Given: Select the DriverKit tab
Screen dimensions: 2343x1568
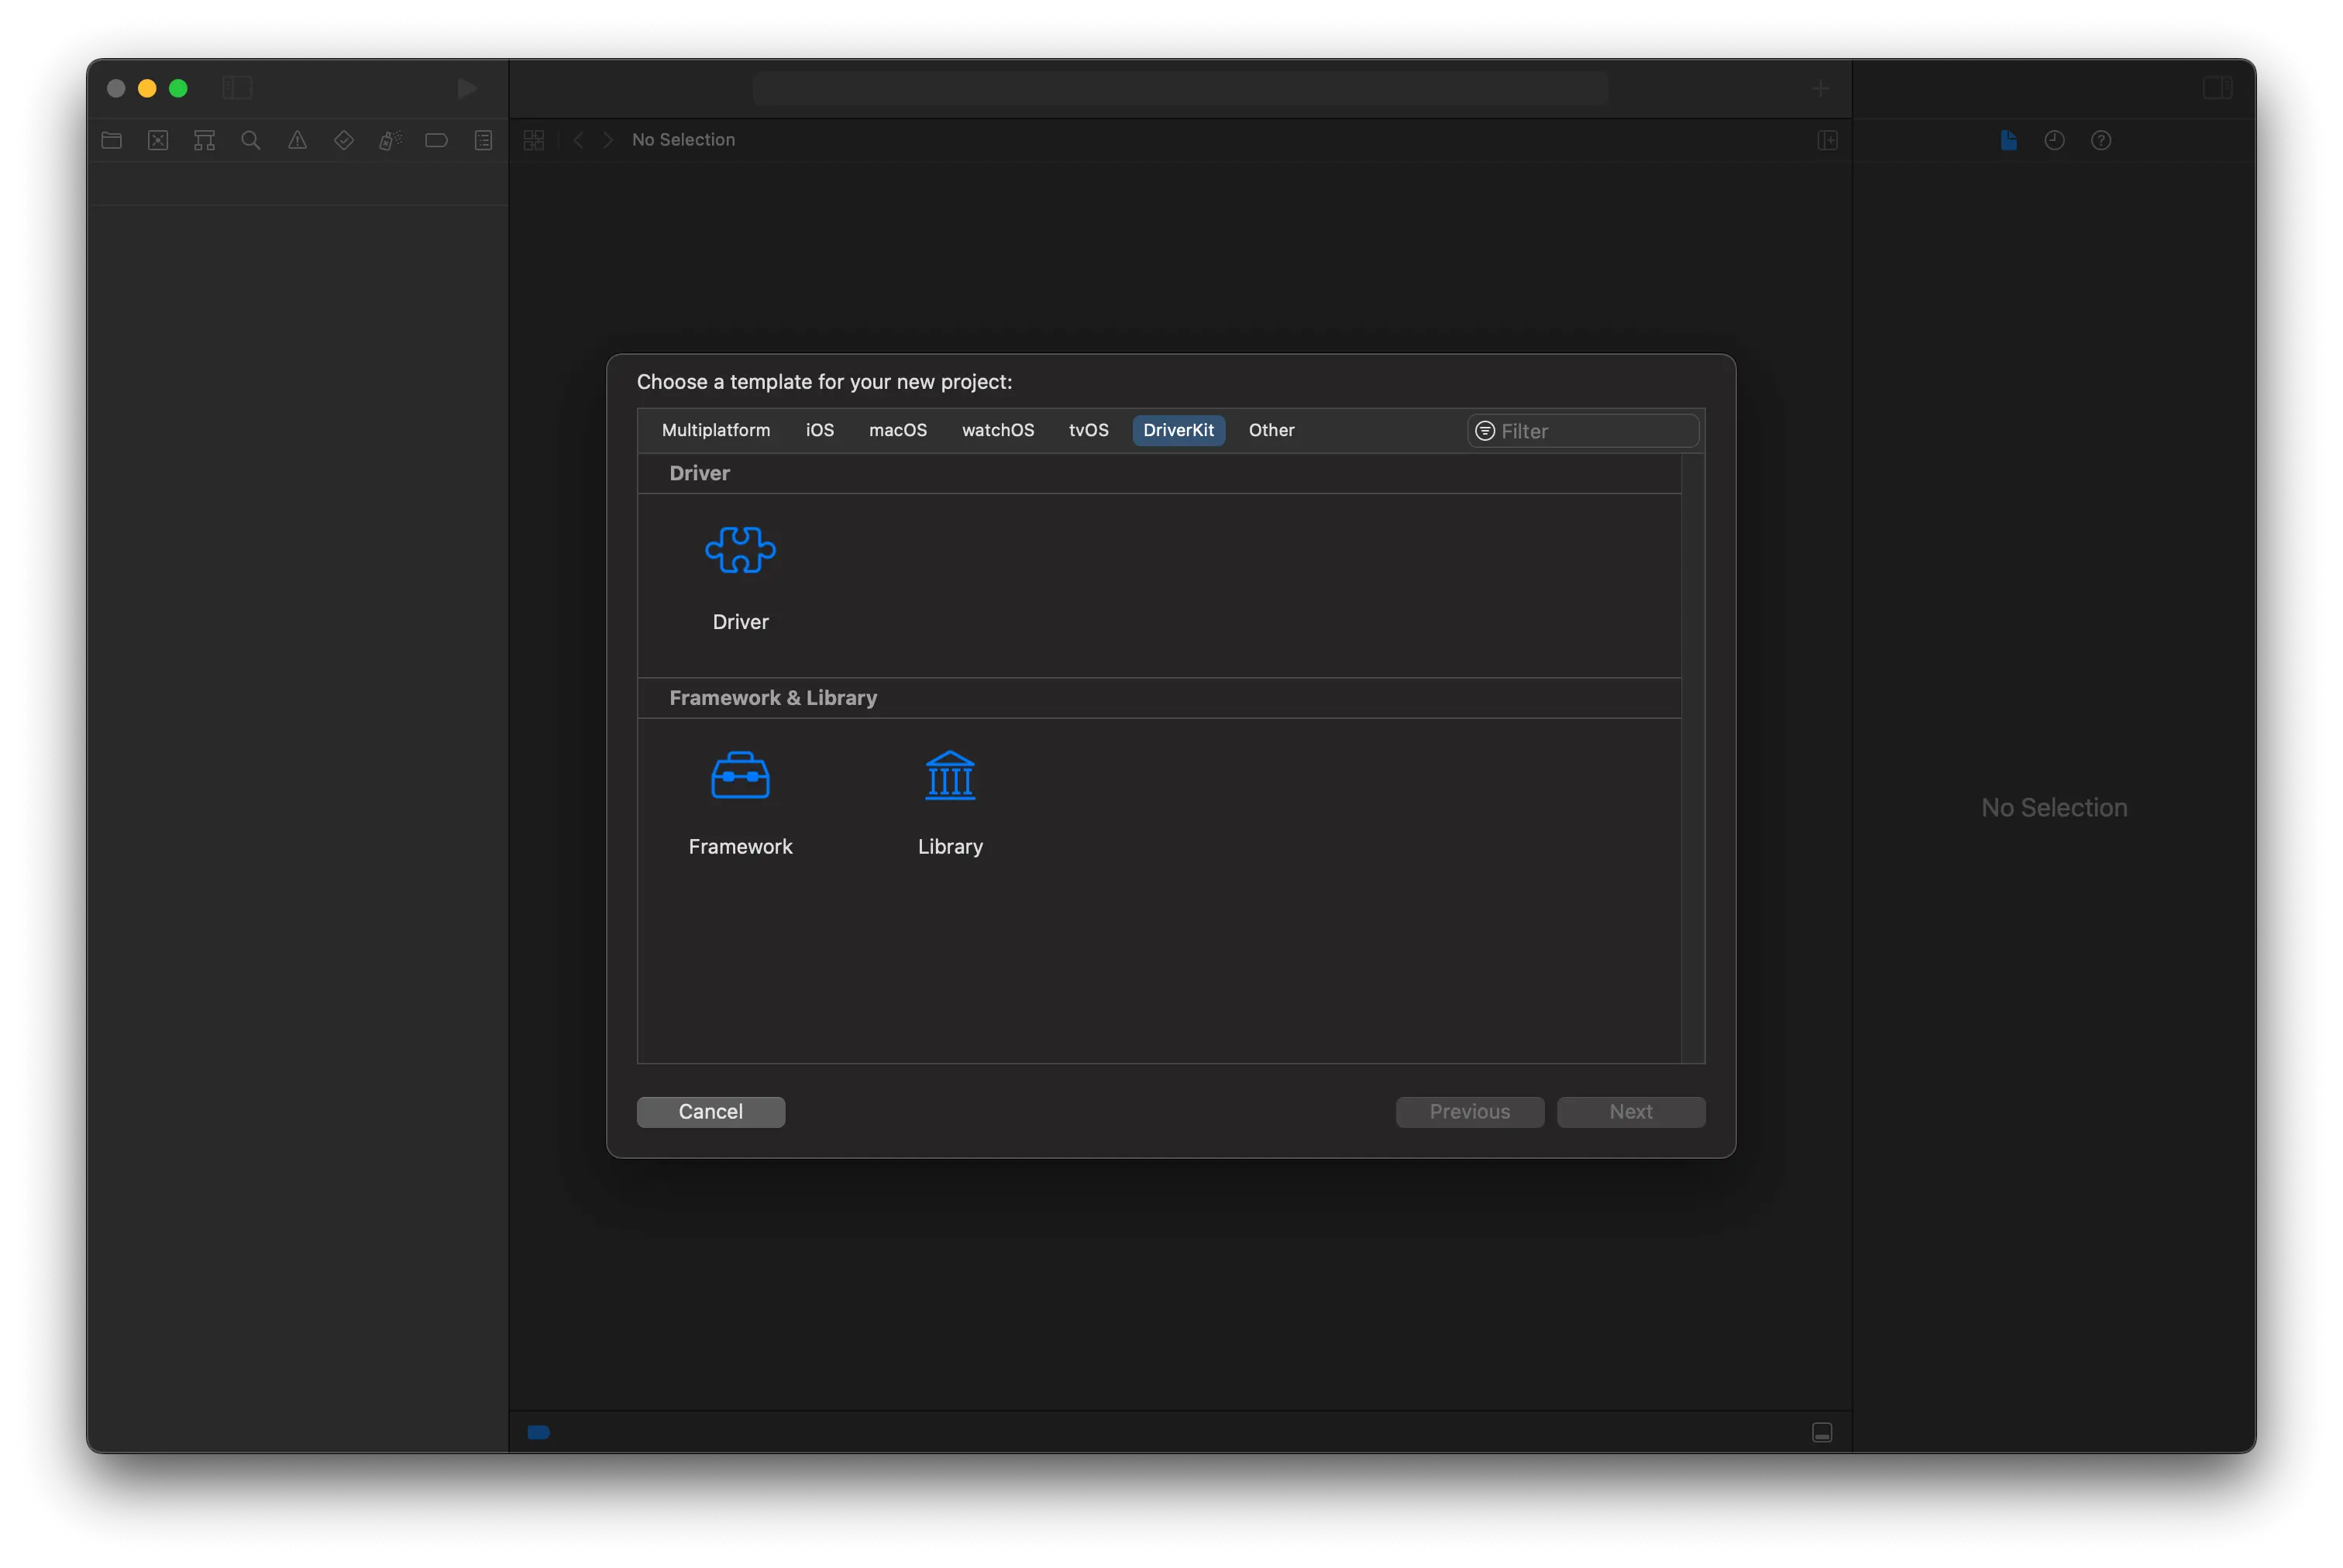Looking at the screenshot, I should pyautogui.click(x=1178, y=430).
